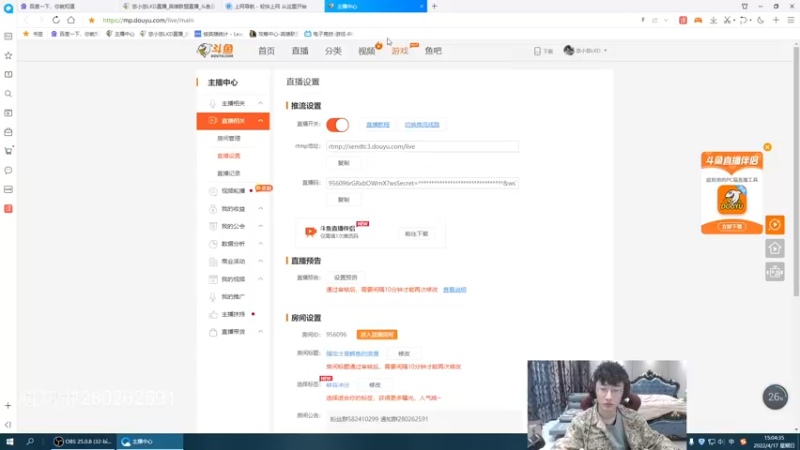Click the 斗鱼直播伴侣 camera icon

coord(310,232)
